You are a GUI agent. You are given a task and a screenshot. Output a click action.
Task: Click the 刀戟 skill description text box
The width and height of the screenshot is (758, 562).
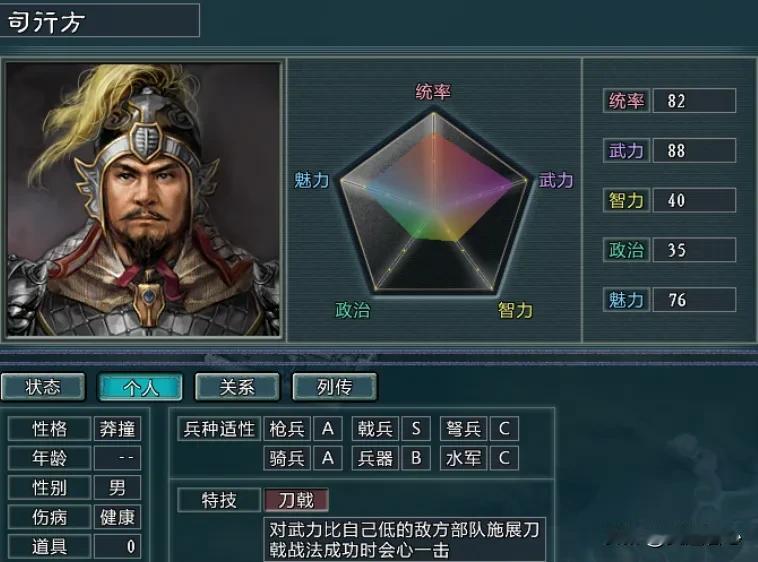(405, 540)
